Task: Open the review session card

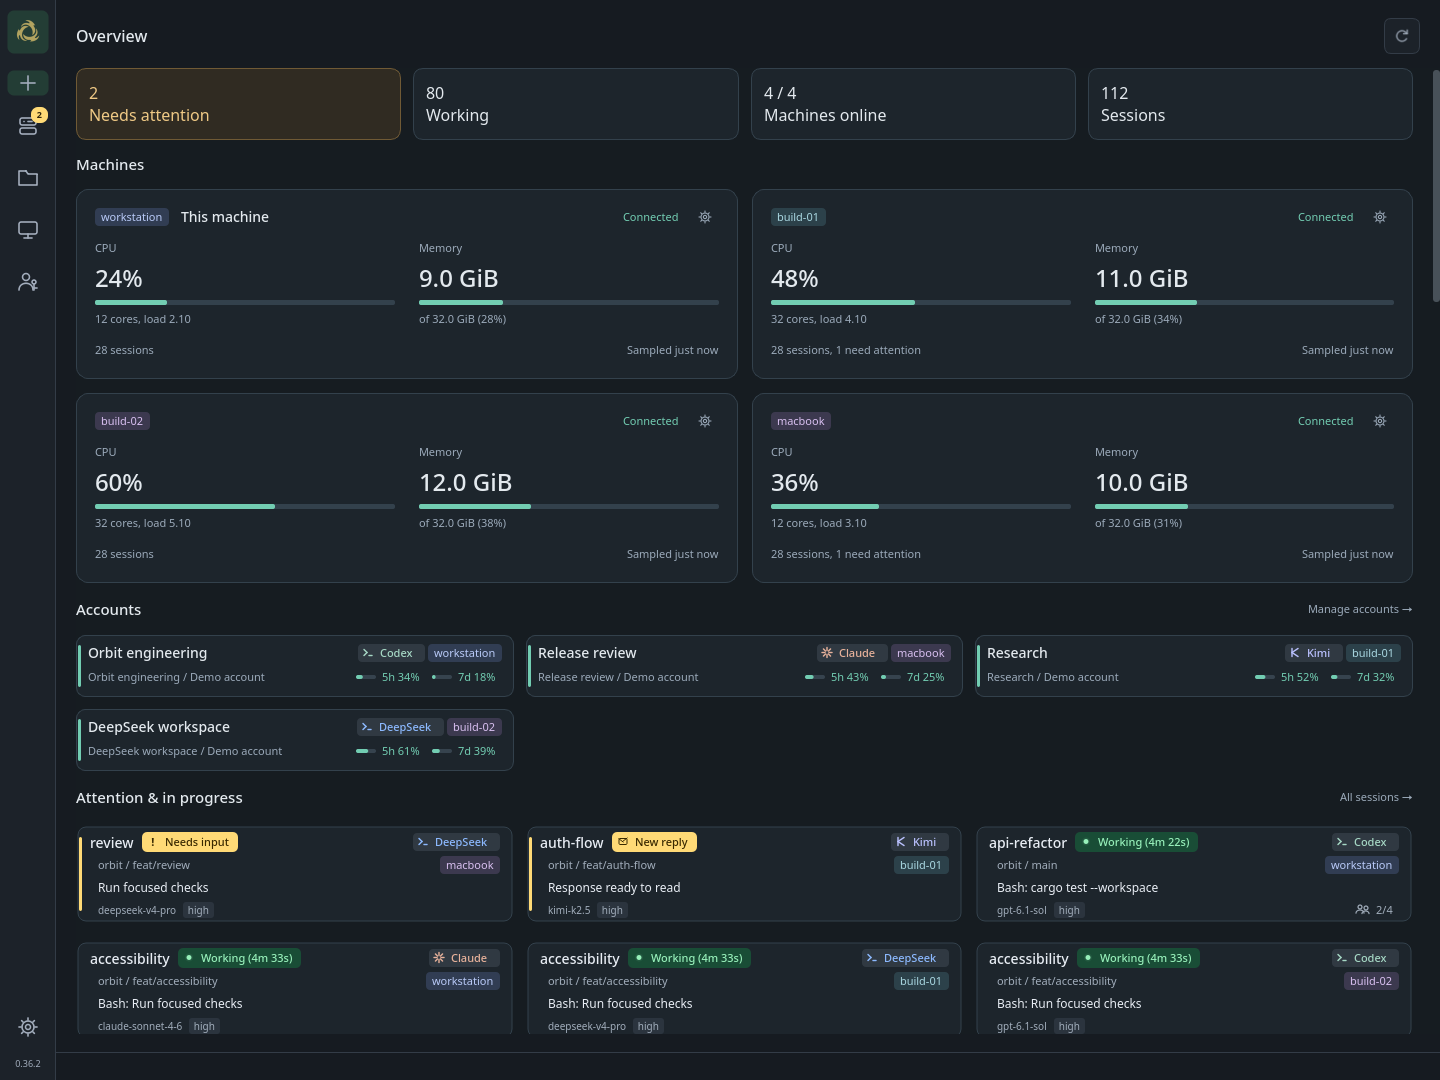Action: pos(295,874)
